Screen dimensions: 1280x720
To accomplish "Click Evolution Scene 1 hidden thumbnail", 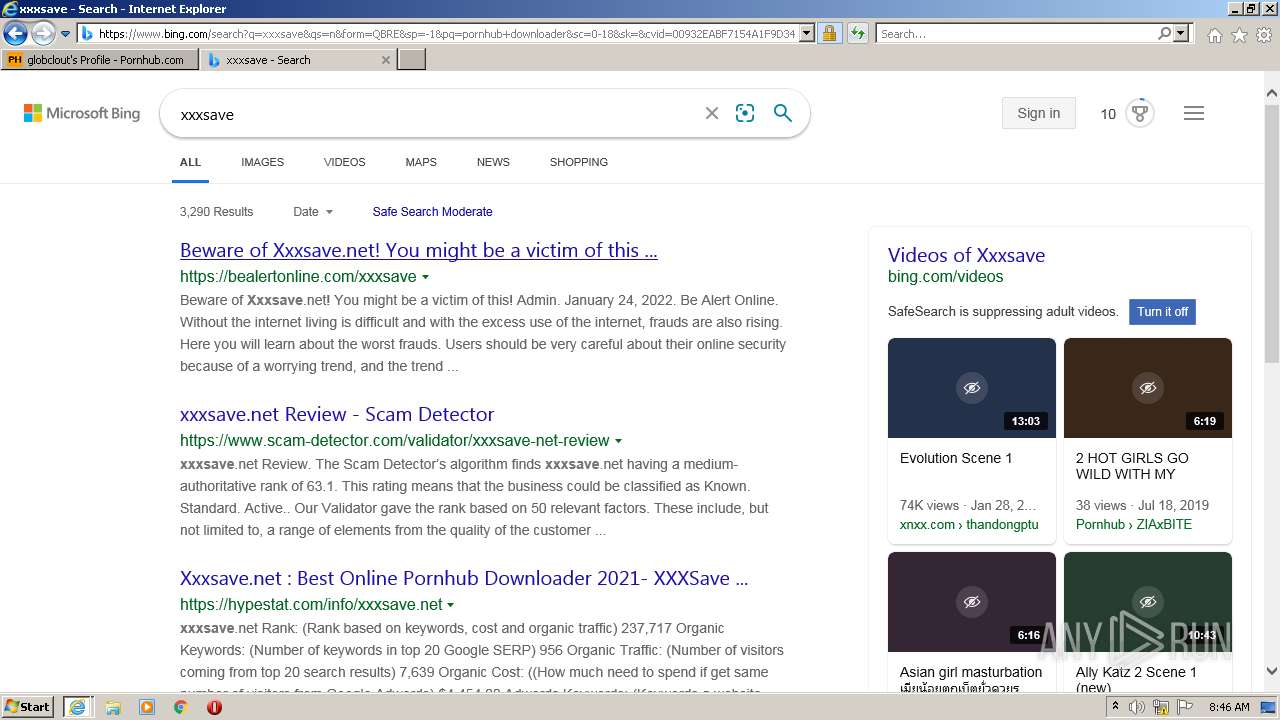I will click(972, 388).
